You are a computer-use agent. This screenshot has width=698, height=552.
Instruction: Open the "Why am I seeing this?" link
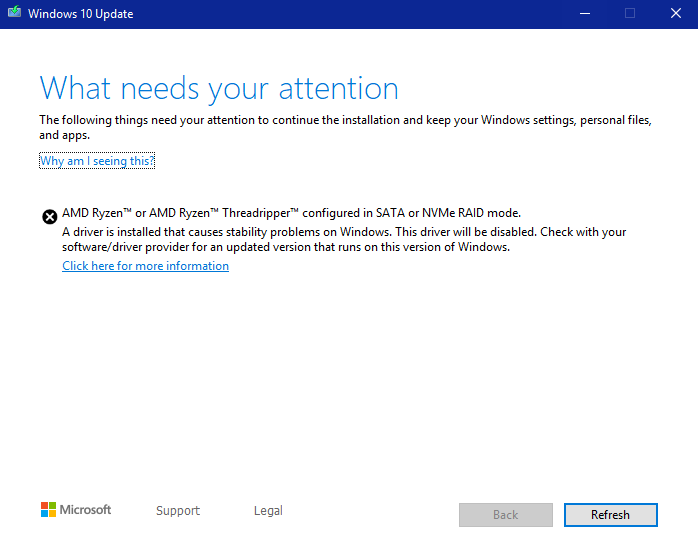97,161
